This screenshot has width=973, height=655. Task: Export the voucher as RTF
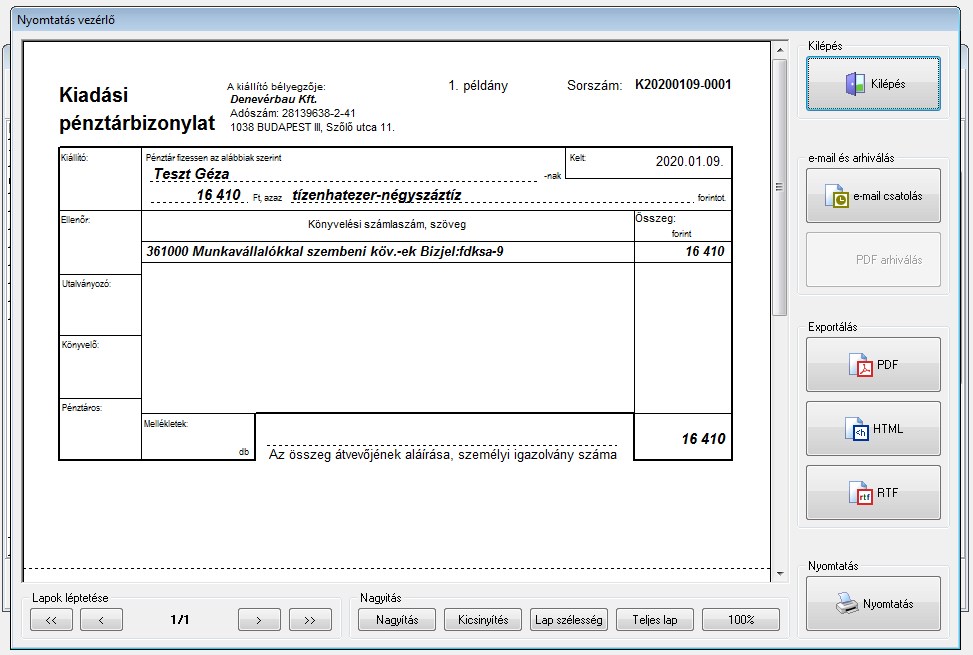pyautogui.click(x=873, y=492)
